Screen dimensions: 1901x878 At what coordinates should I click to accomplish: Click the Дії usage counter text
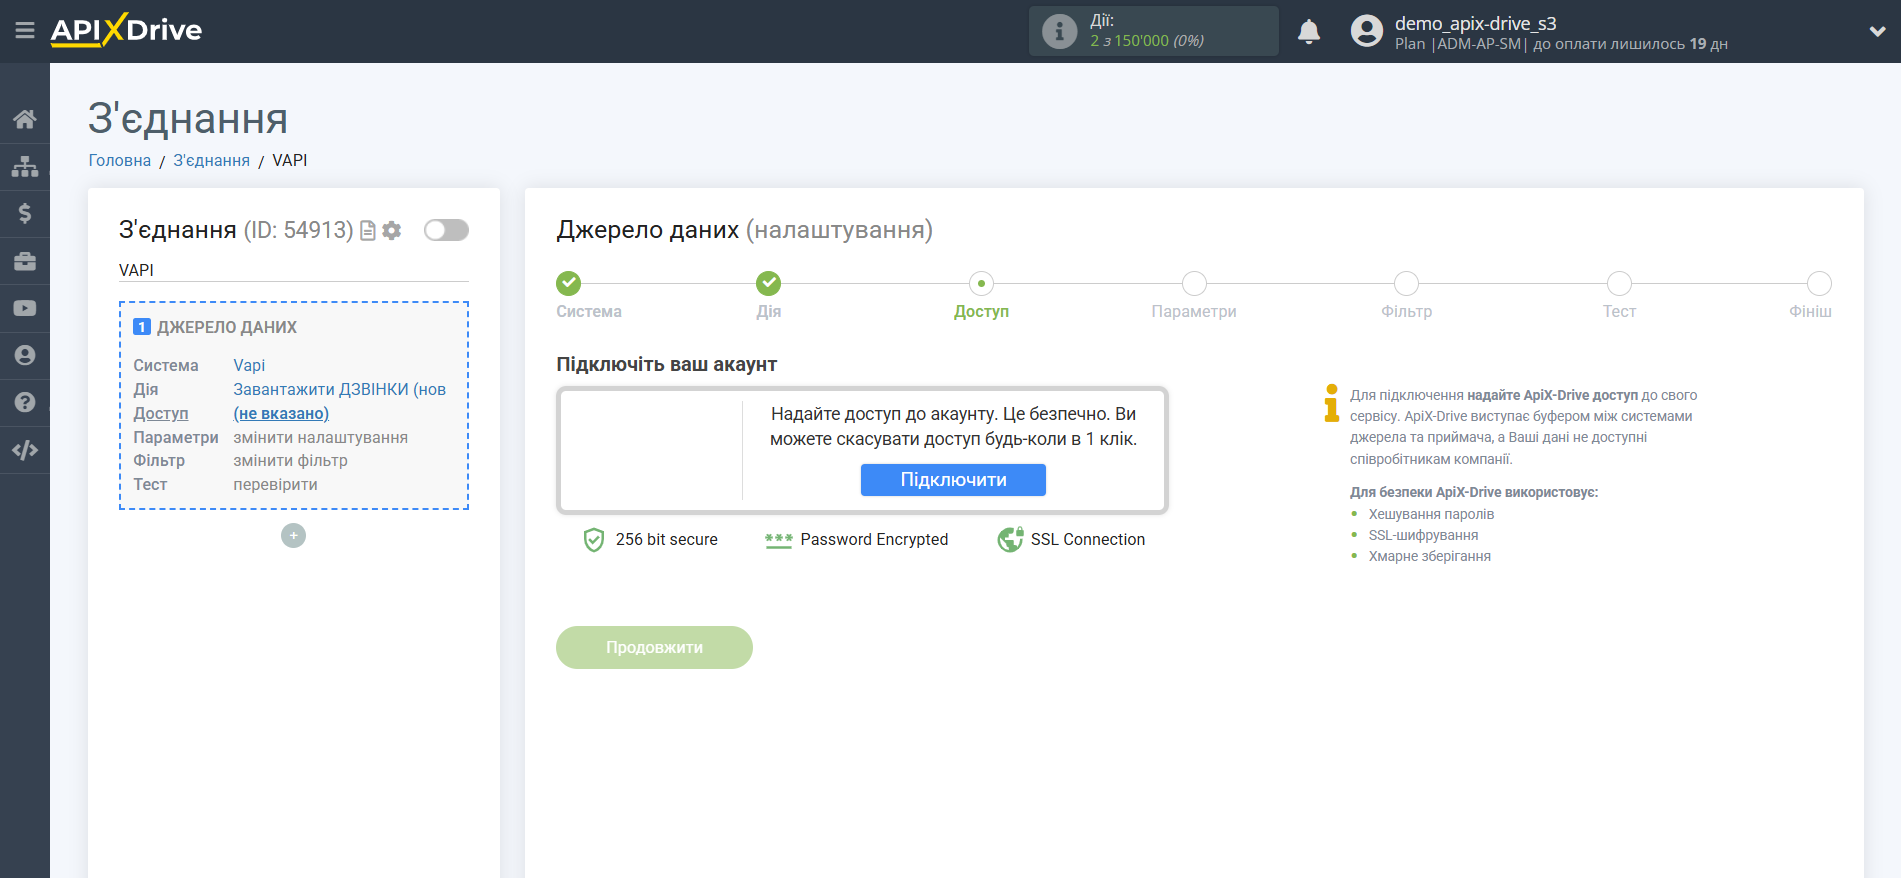point(1147,31)
